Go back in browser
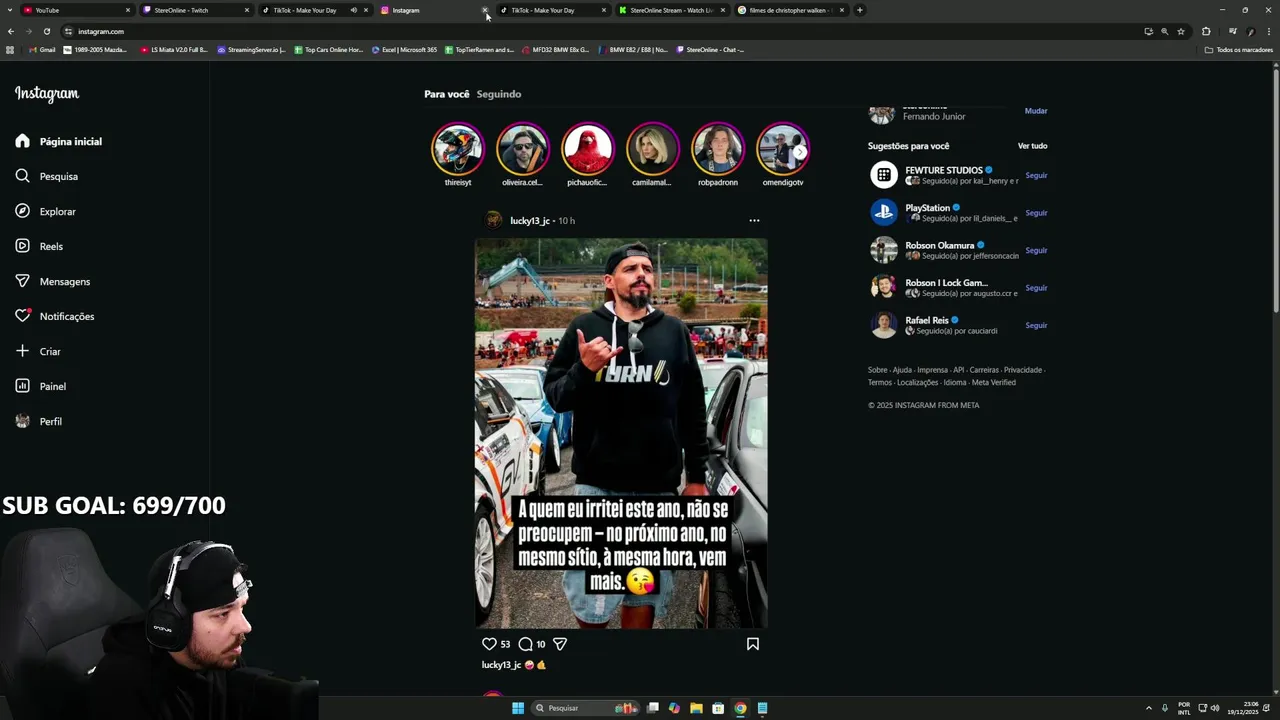Image resolution: width=1280 pixels, height=720 pixels. pos(11,31)
